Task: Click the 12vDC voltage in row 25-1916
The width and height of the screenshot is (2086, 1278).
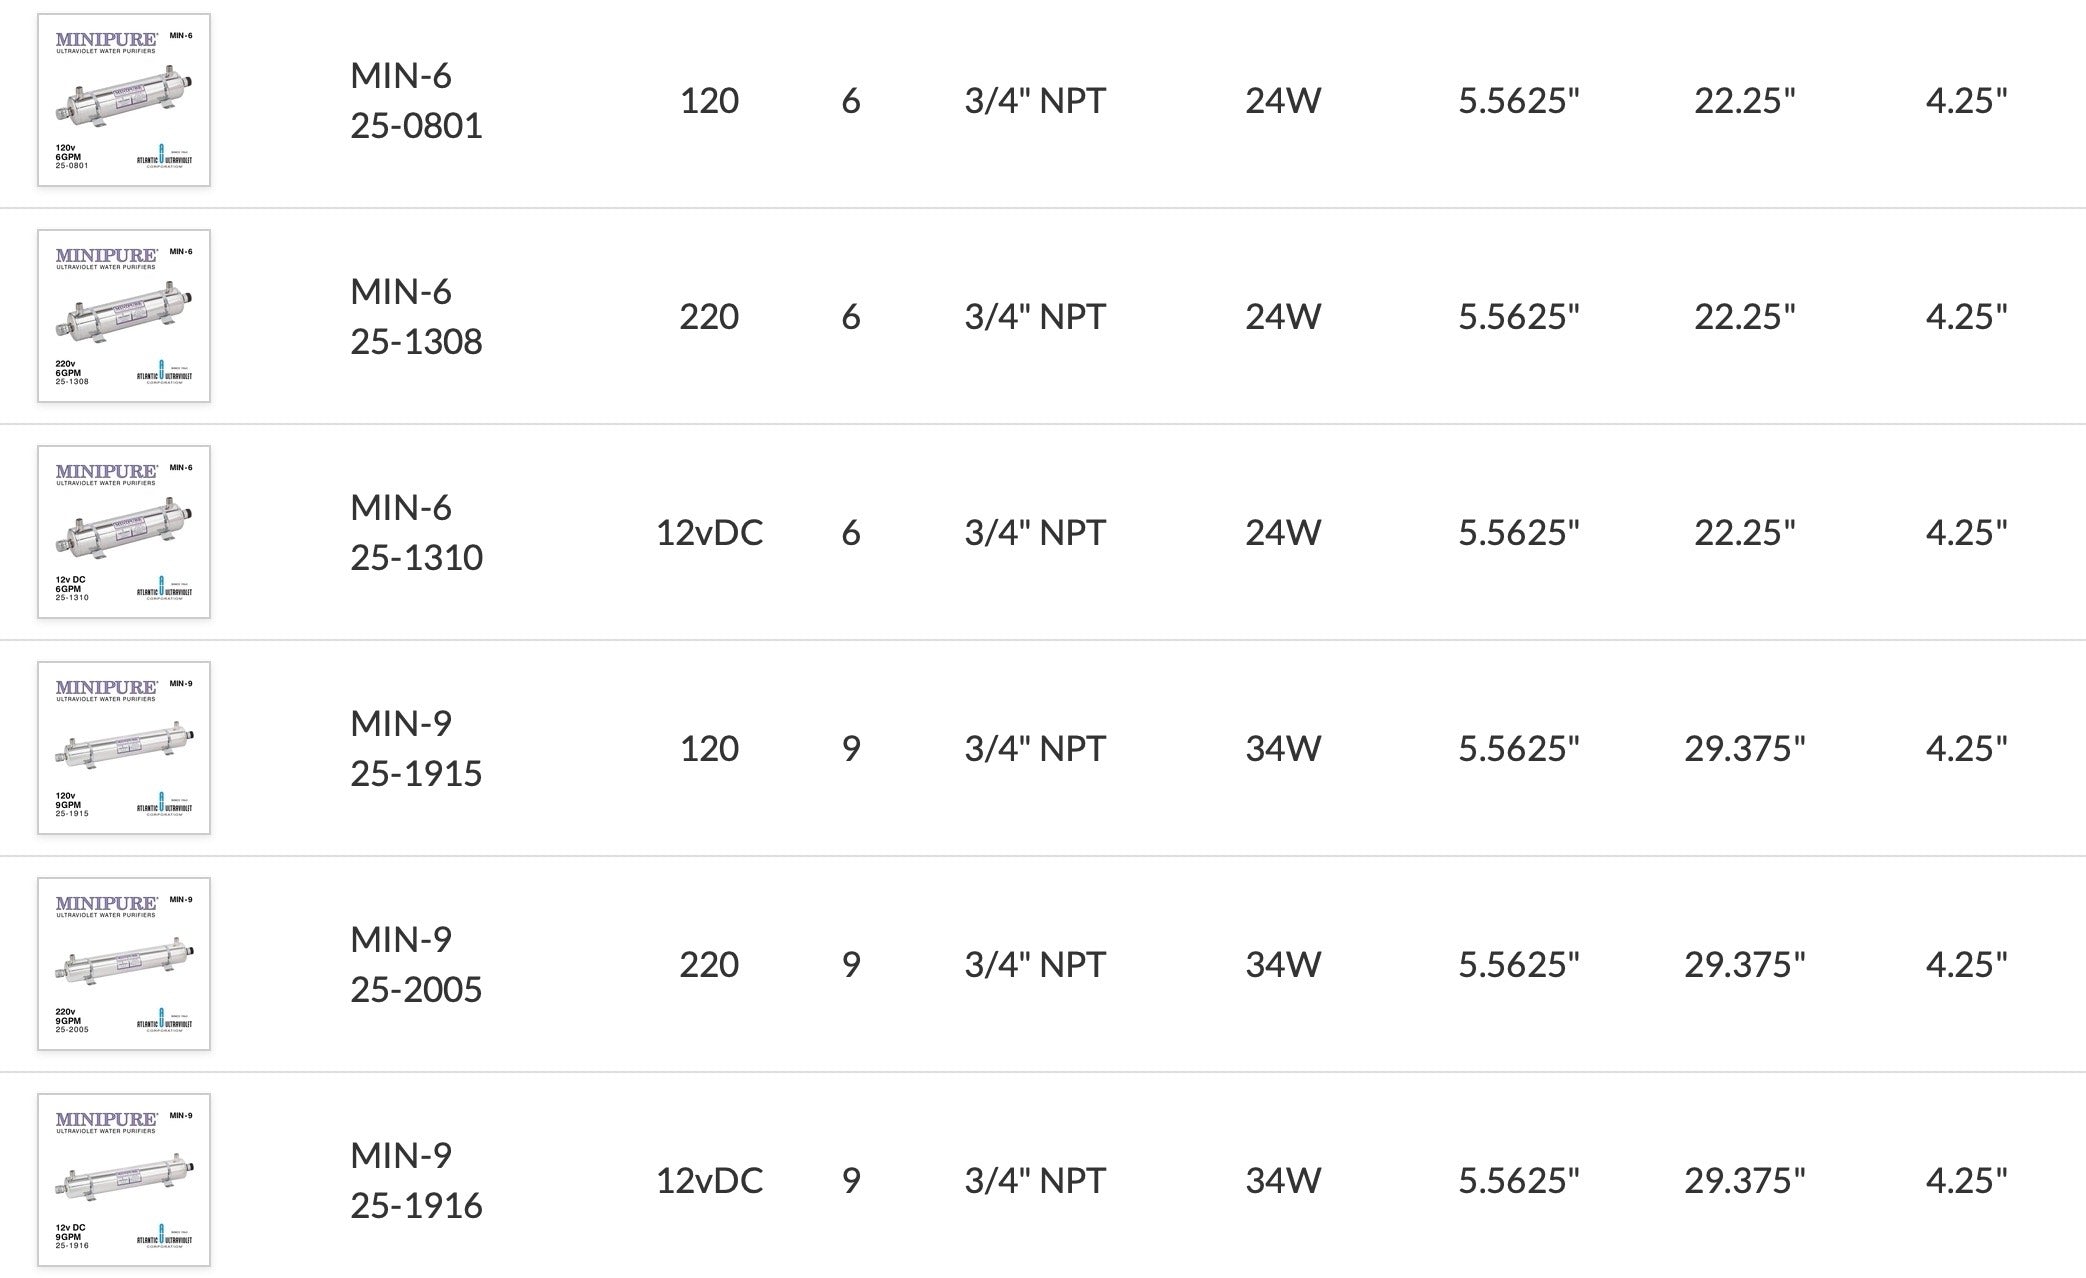Action: tap(709, 1180)
